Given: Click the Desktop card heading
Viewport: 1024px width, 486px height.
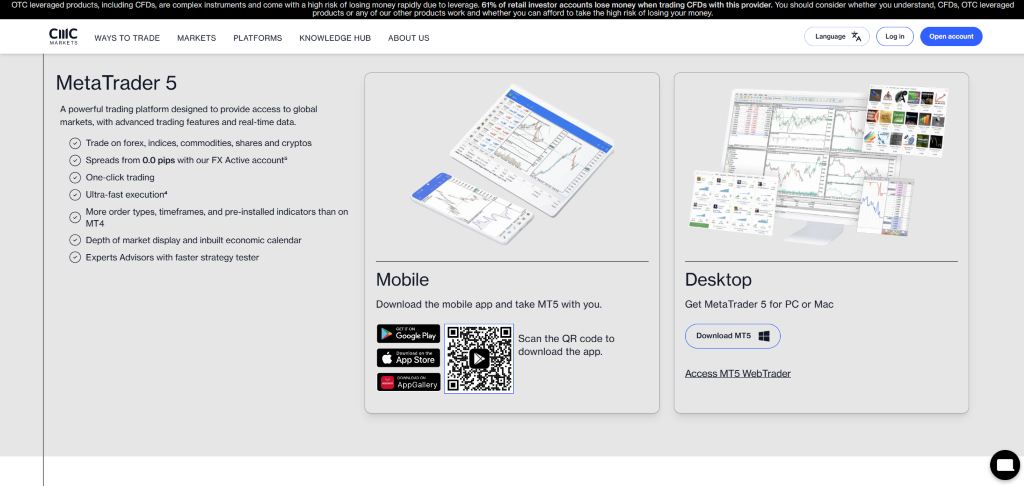Looking at the screenshot, I should coord(718,280).
